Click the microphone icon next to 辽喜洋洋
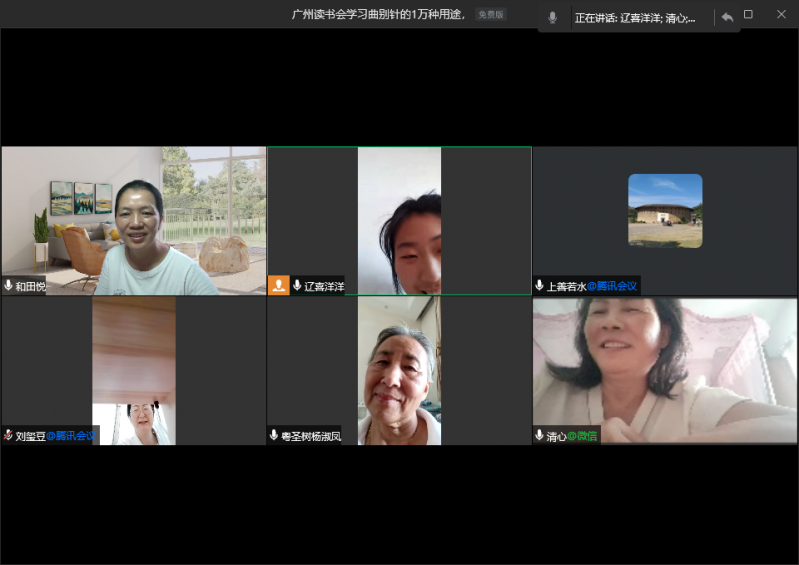The width and height of the screenshot is (799, 565). click(x=297, y=286)
